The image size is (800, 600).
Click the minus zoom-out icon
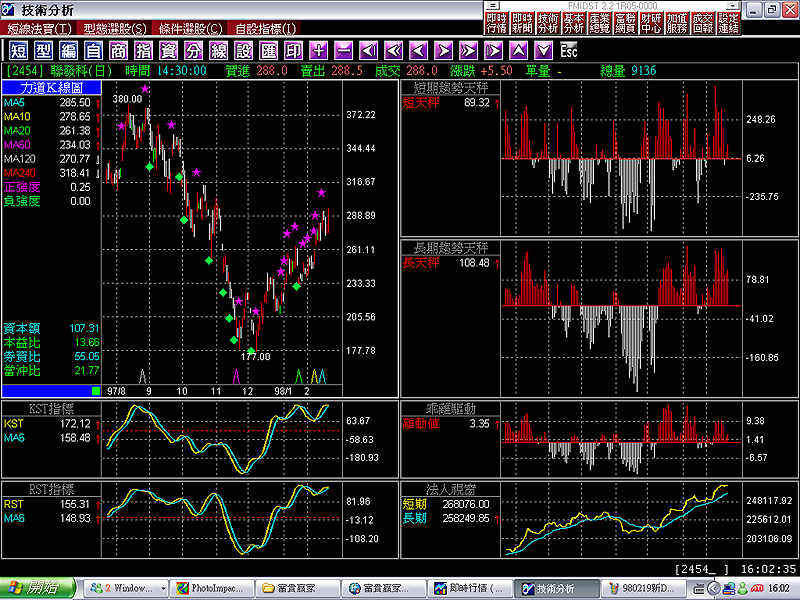pyautogui.click(x=343, y=51)
